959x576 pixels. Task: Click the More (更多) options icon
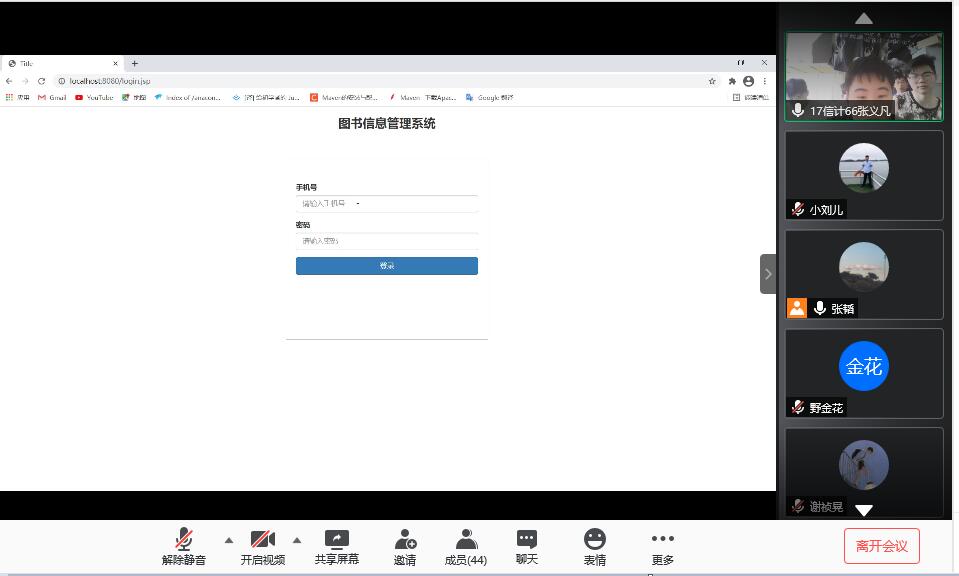point(662,547)
